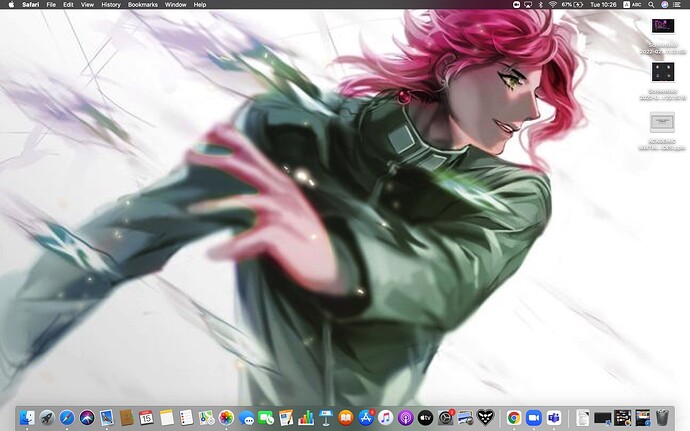Click the 67% battery indicator
This screenshot has height=431, width=690.
[x=573, y=4]
